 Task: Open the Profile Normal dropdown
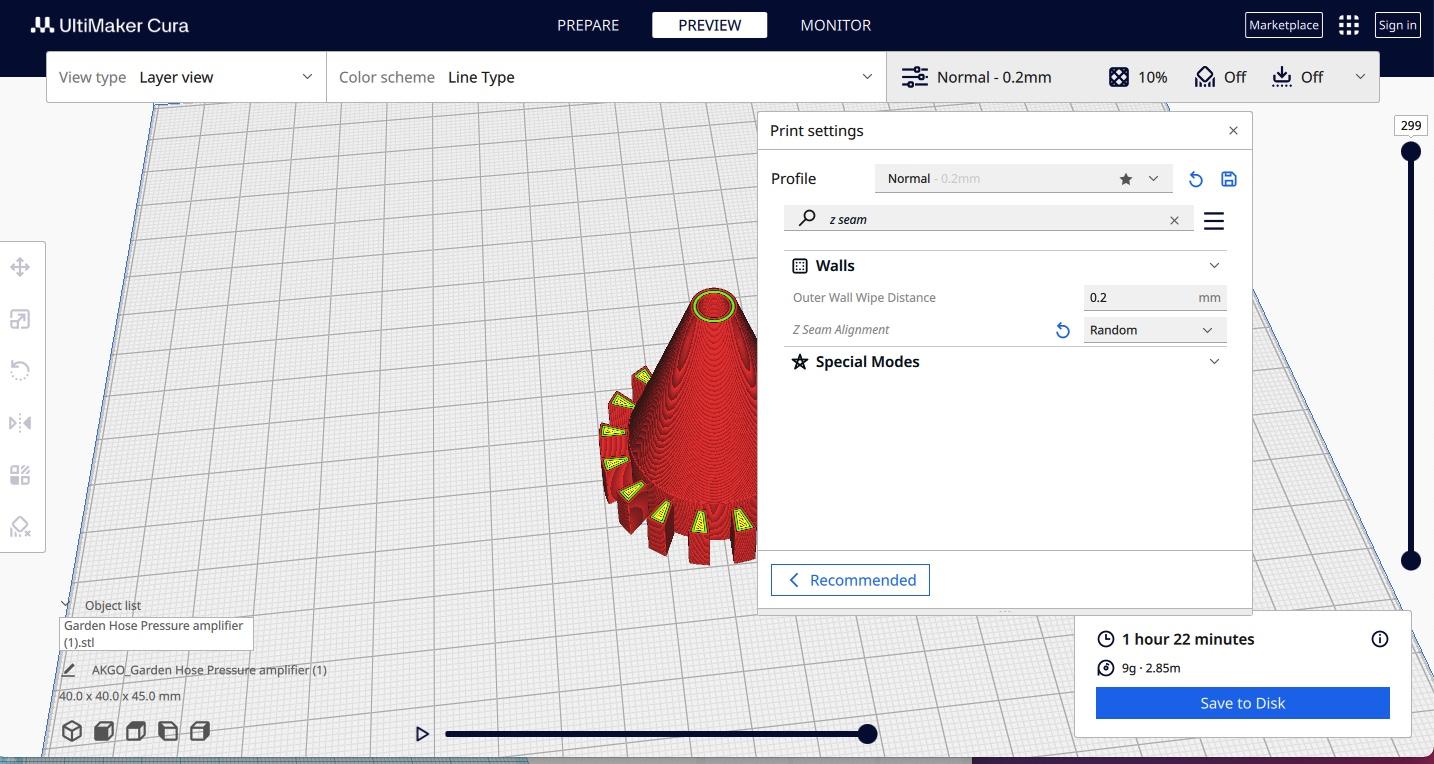click(1023, 179)
